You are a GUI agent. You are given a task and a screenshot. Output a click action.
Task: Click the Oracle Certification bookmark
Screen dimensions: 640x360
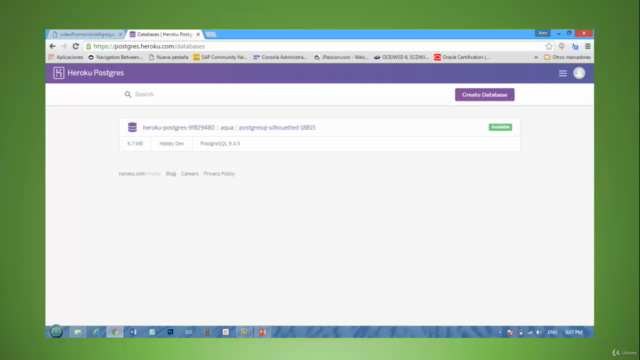click(461, 57)
